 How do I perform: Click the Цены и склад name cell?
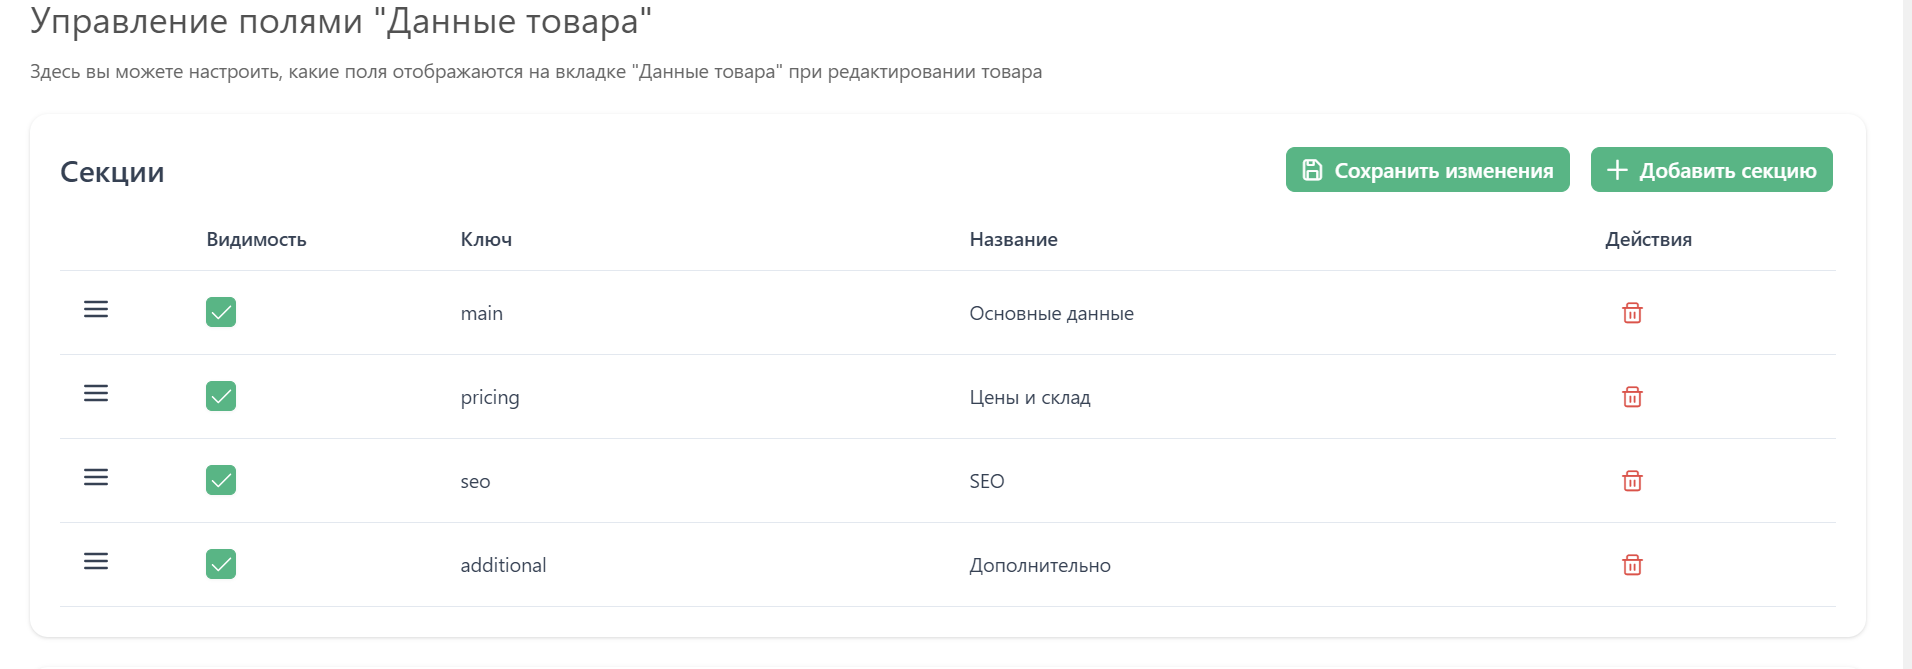[x=1029, y=397]
